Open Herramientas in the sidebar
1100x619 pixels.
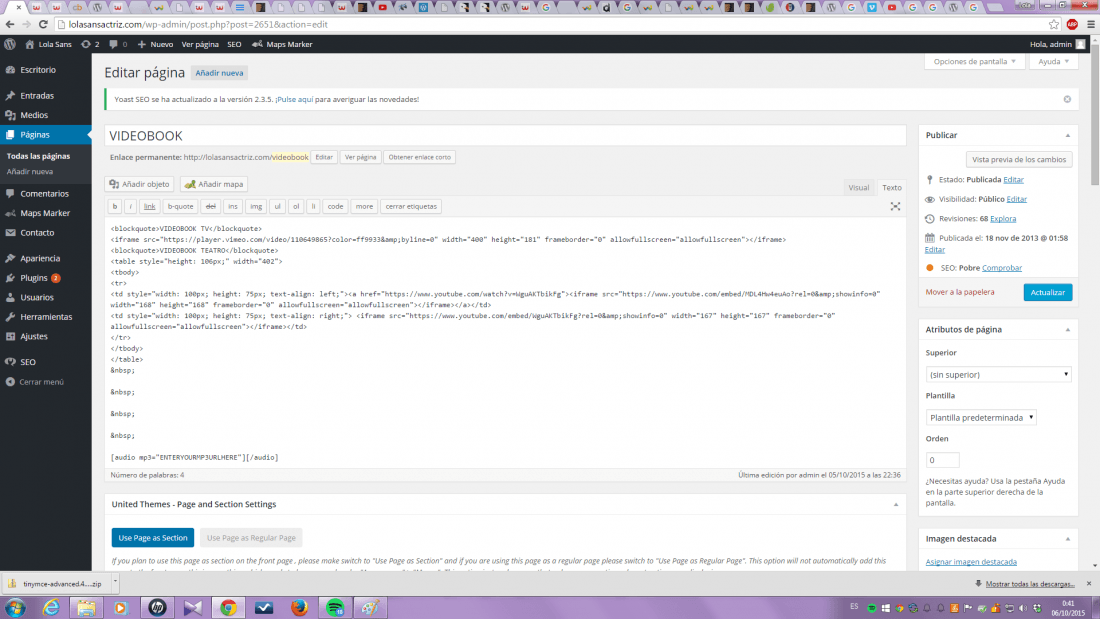click(46, 317)
